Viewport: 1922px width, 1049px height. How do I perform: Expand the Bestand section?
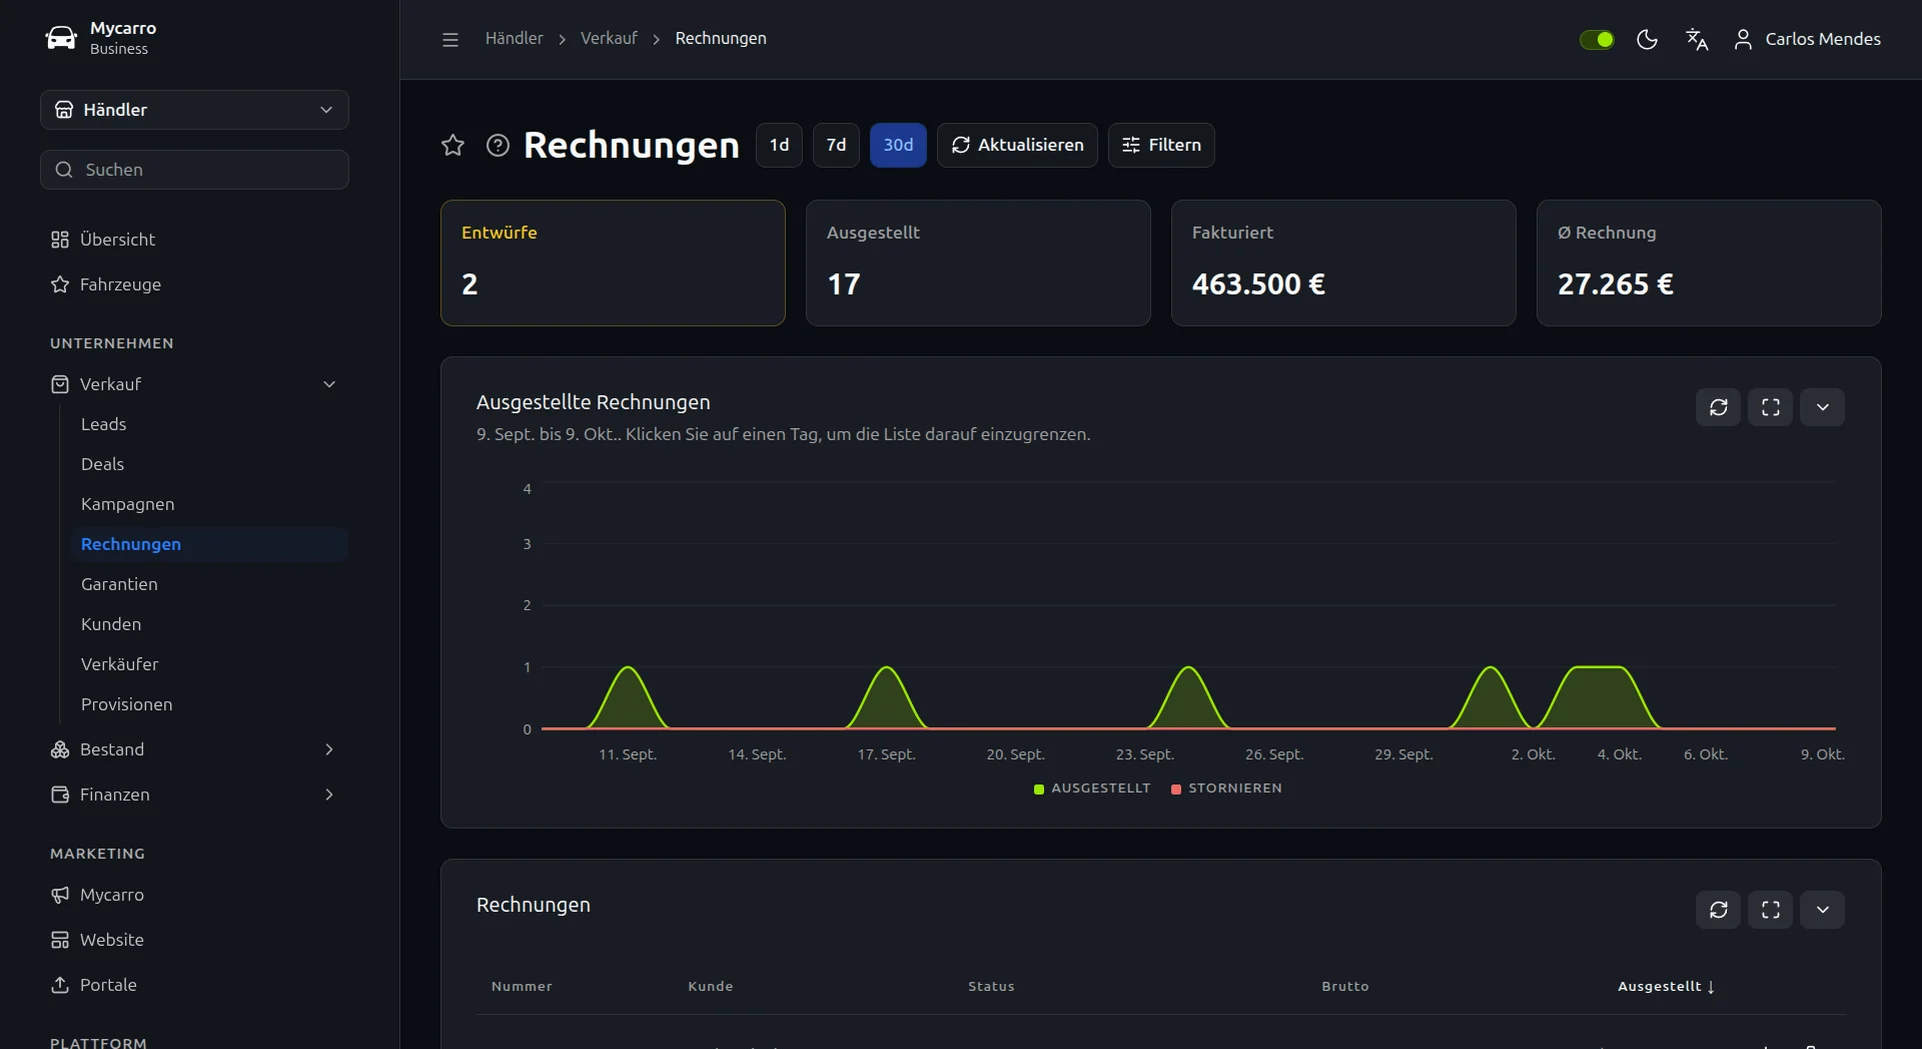[194, 749]
